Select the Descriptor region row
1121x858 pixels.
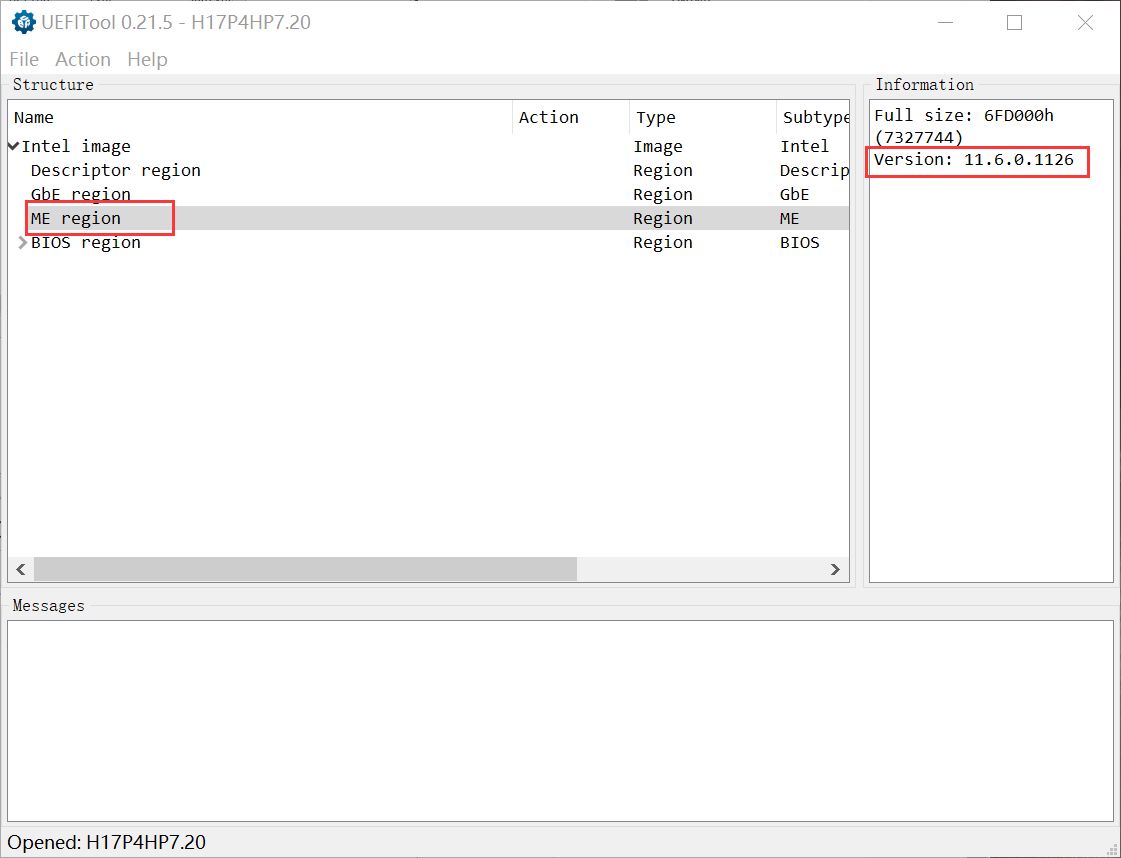(x=428, y=170)
